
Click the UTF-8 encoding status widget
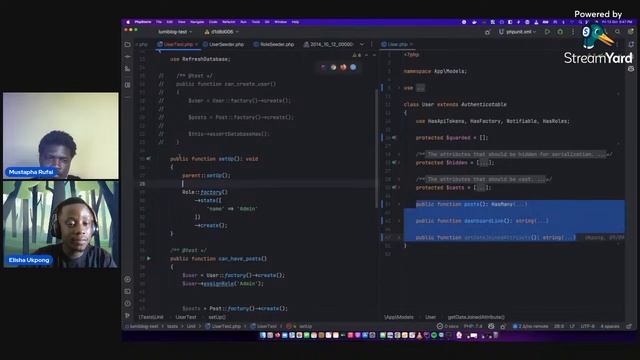pos(587,326)
